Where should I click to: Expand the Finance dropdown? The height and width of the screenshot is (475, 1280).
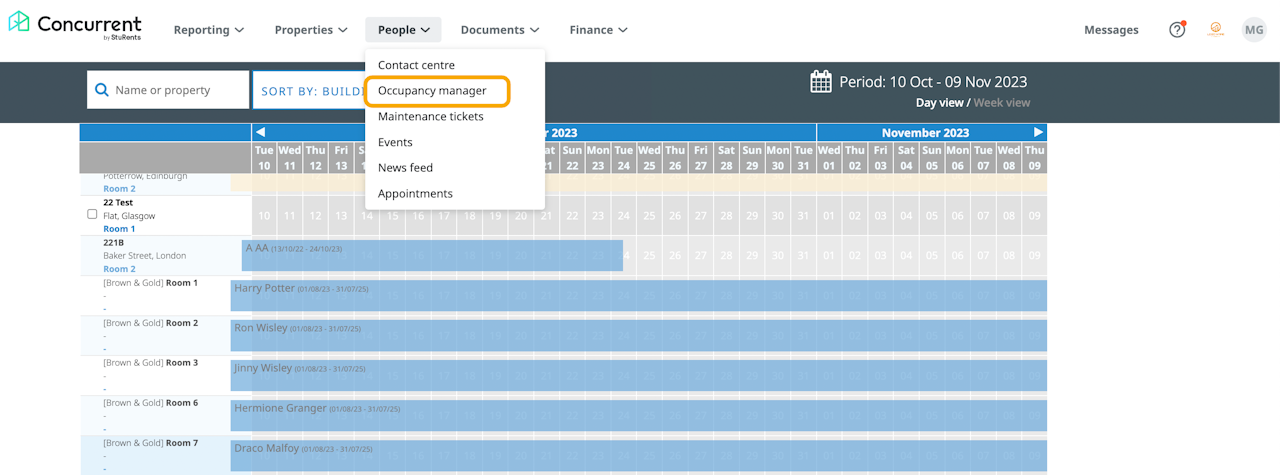[x=598, y=30]
